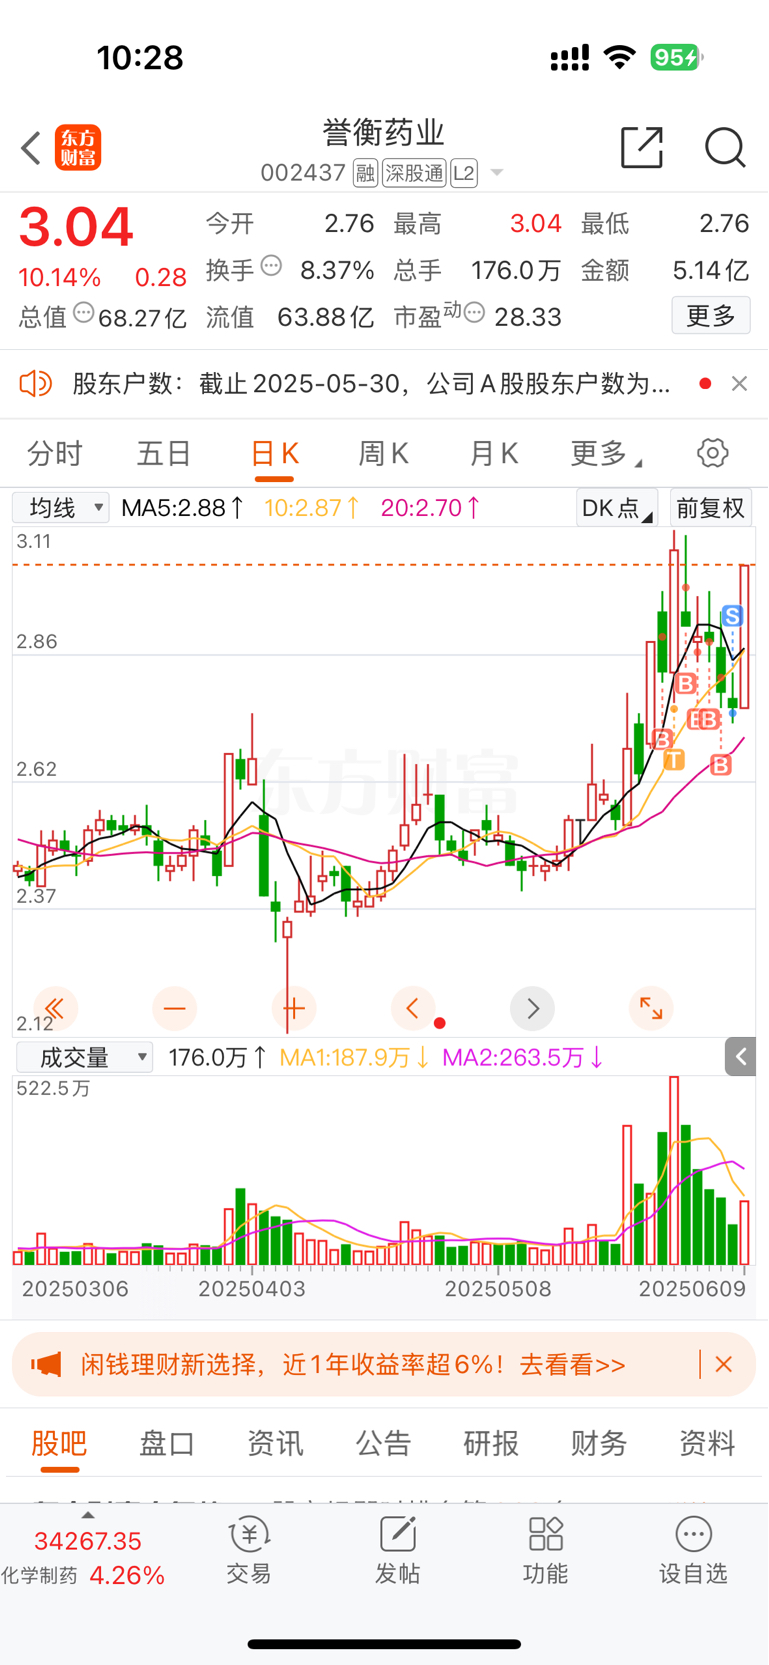
Task: Tap the 换手 info icon
Action: point(271,266)
